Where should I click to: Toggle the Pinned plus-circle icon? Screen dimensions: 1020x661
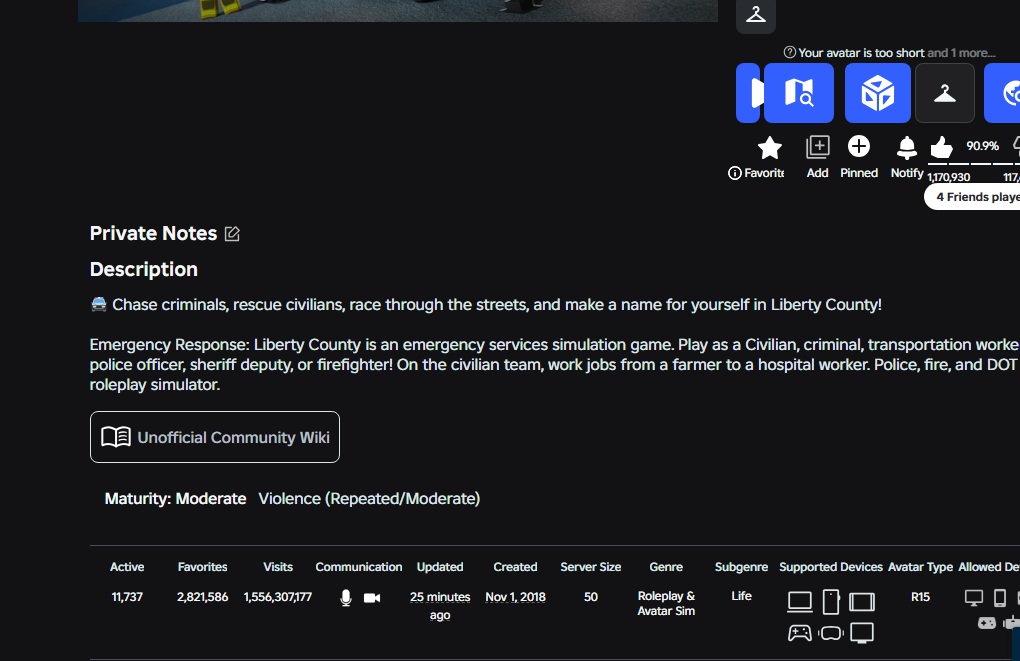pos(859,146)
